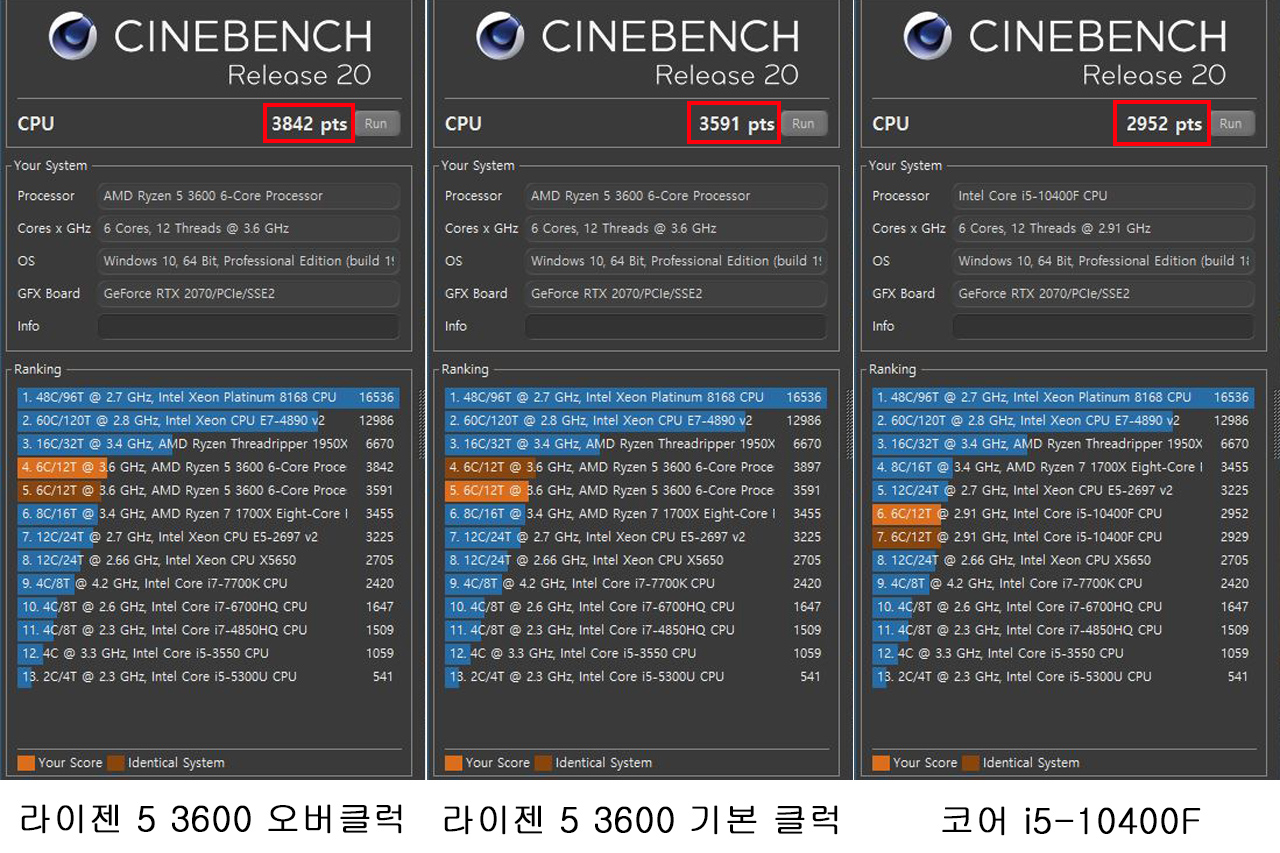Screen dimensions: 1280x853
Task: Click the GFX Board field in the 3591 pts panel
Action: [676, 294]
